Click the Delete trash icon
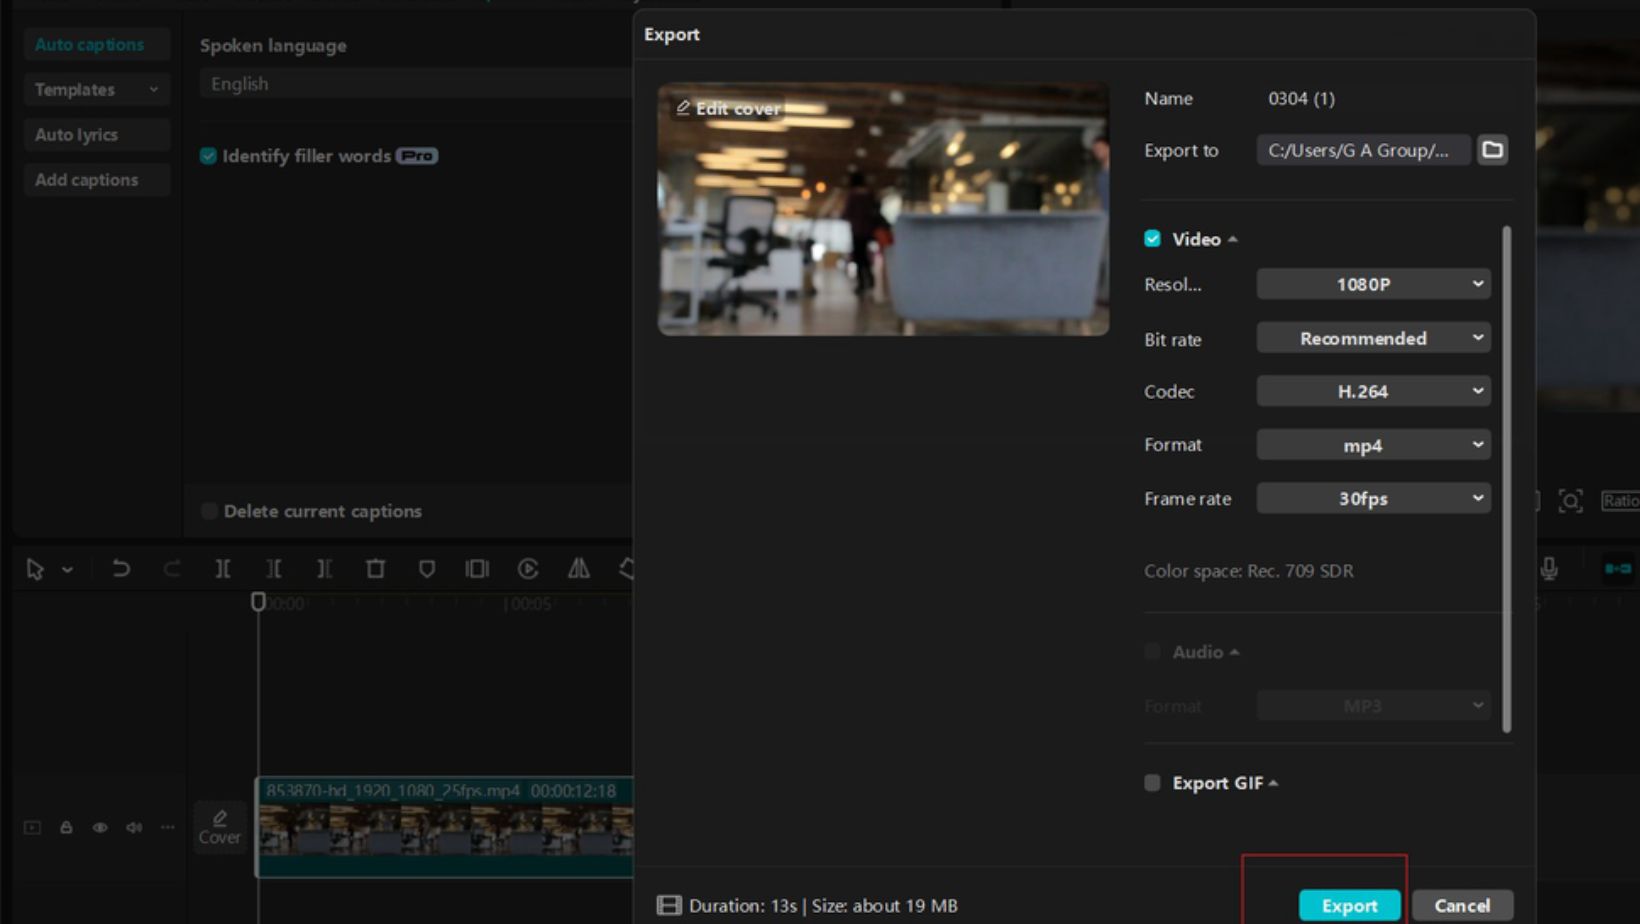The image size is (1640, 924). [375, 569]
